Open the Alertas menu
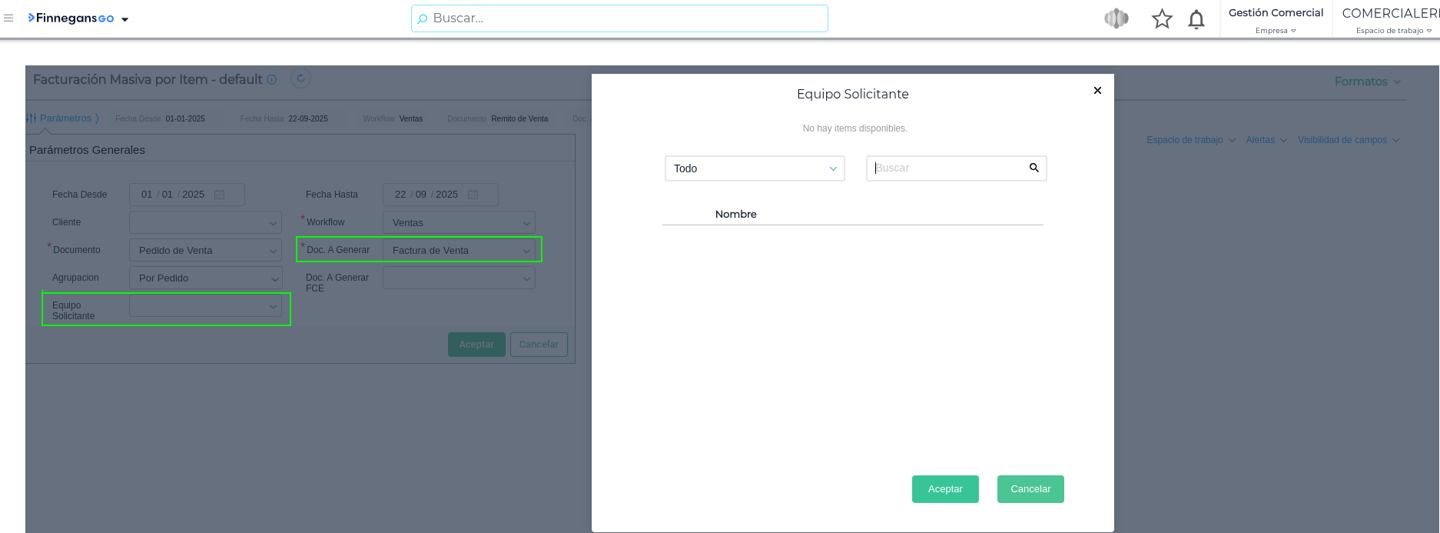The image size is (1440, 533). click(1266, 140)
